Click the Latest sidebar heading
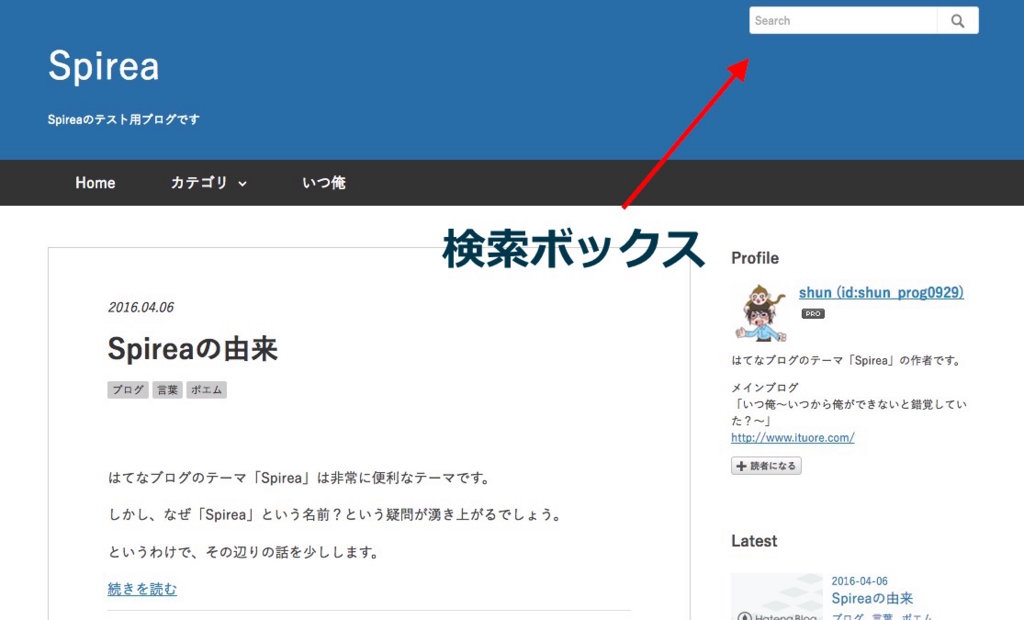The width and height of the screenshot is (1024, 620). 754,541
